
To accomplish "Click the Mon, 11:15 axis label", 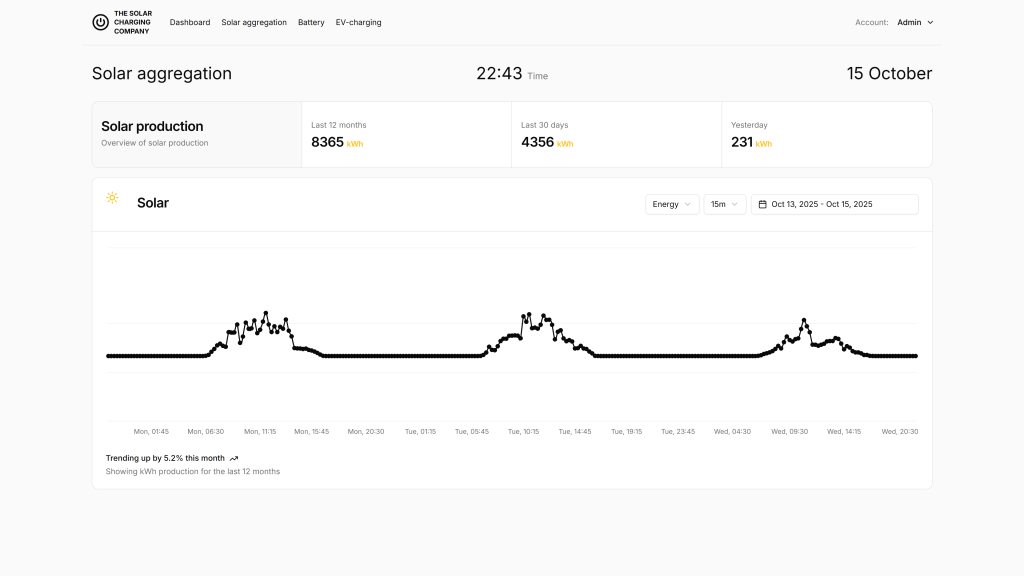I will click(259, 432).
